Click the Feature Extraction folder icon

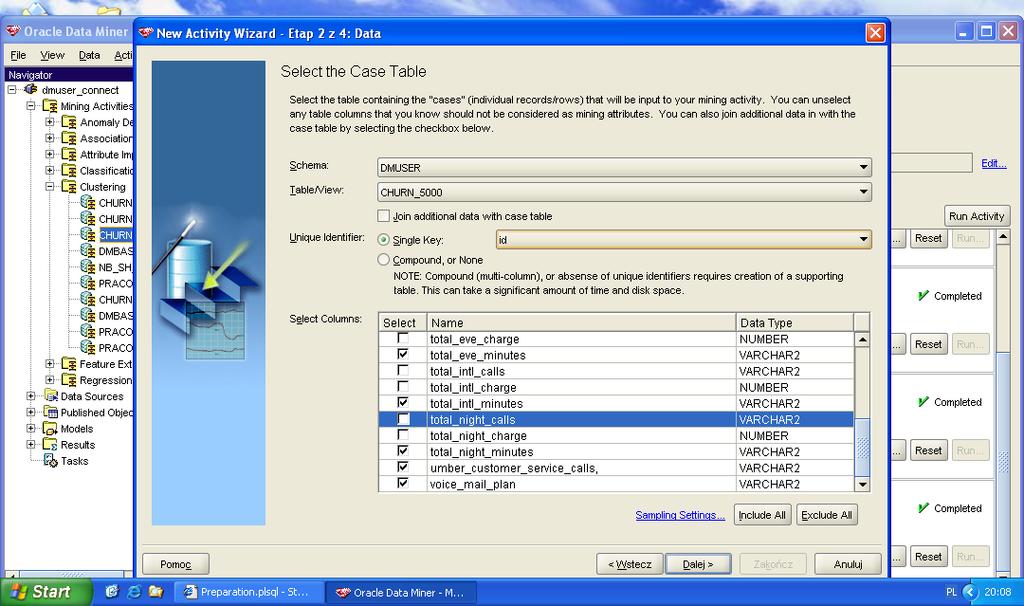(69, 364)
